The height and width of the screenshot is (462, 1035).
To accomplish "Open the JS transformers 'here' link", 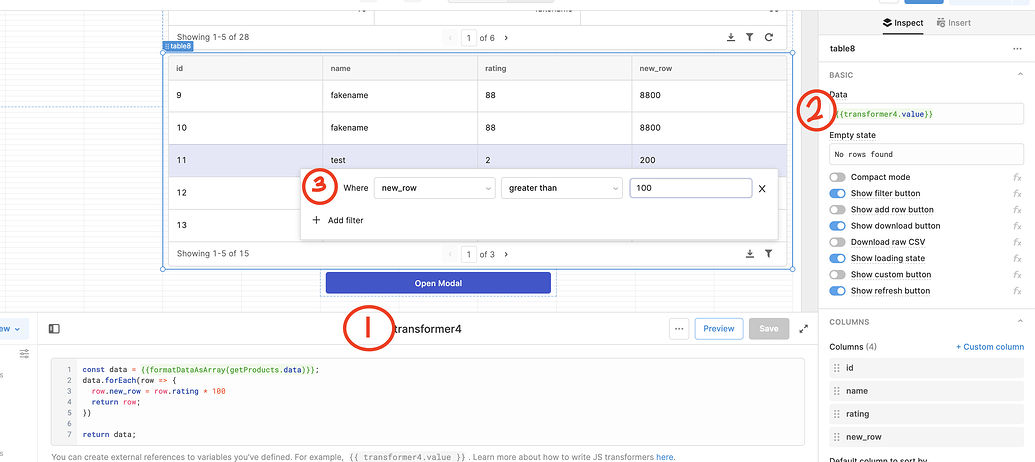I will coord(665,457).
